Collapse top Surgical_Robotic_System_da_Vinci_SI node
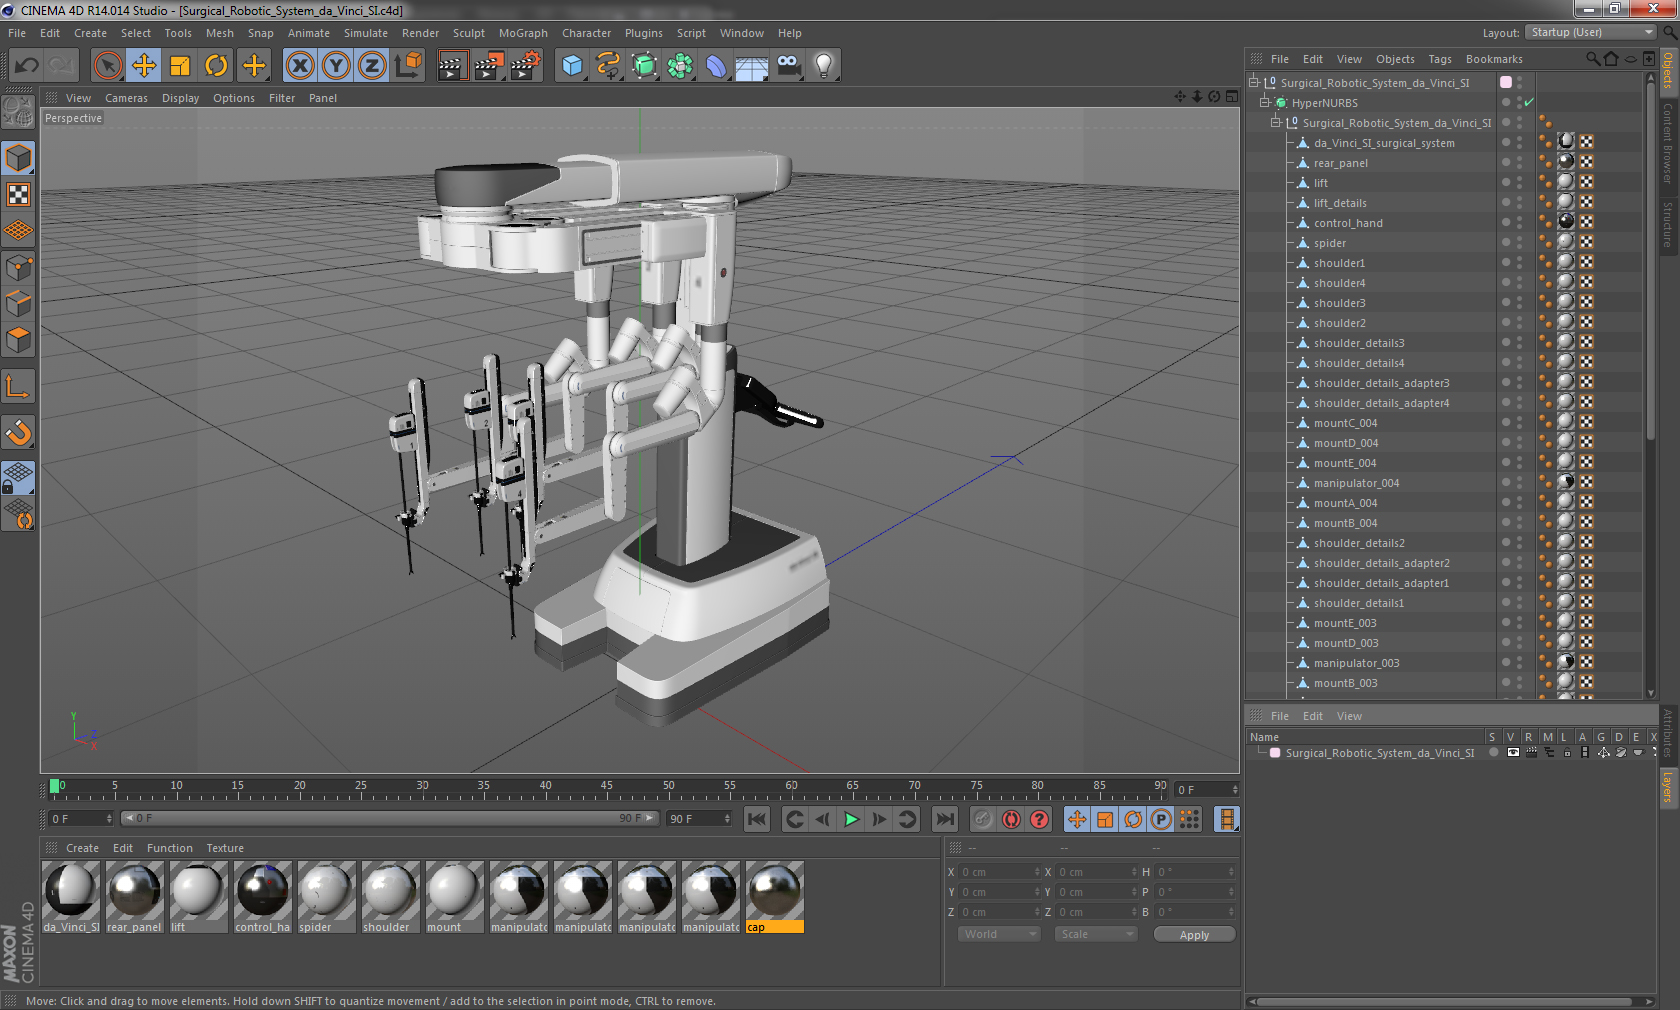The width and height of the screenshot is (1680, 1010). pos(1253,83)
